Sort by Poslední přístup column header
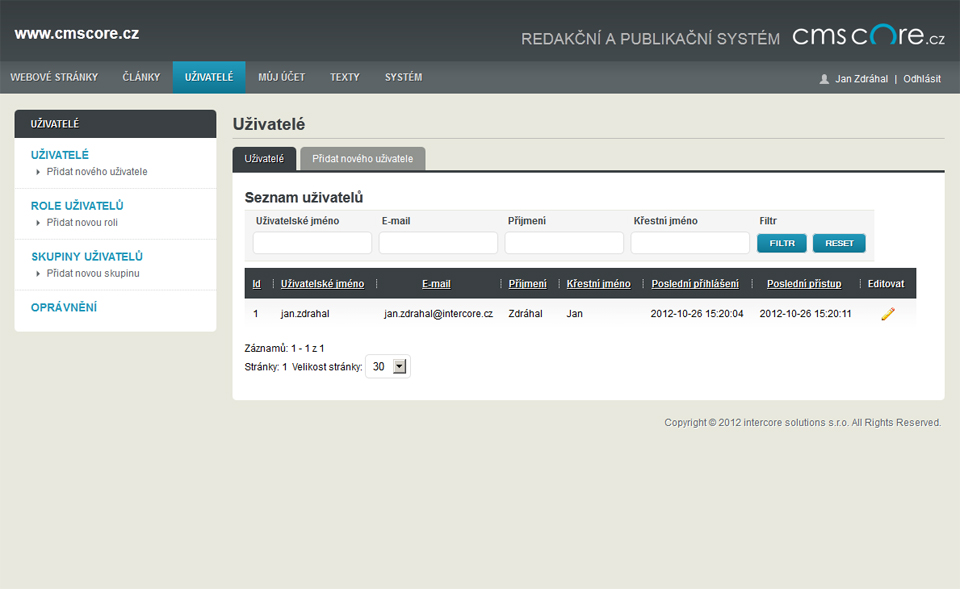The image size is (960, 589). (804, 283)
